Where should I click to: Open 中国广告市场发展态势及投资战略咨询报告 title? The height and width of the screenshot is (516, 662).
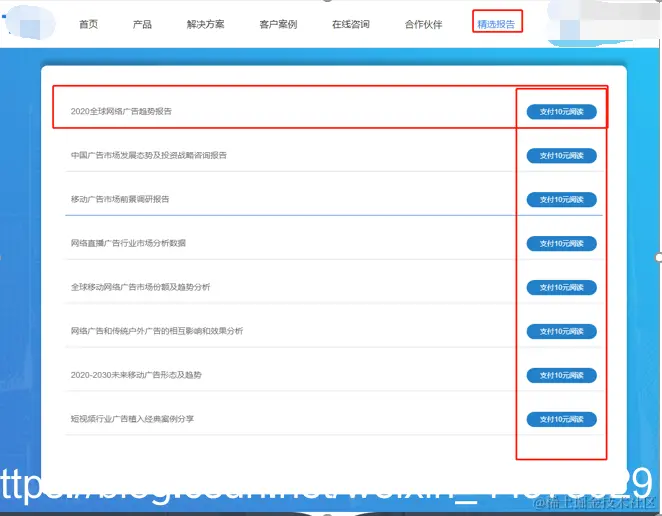(x=149, y=155)
